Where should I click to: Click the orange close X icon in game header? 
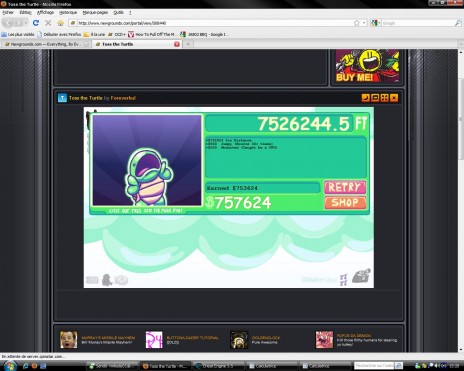(x=394, y=98)
